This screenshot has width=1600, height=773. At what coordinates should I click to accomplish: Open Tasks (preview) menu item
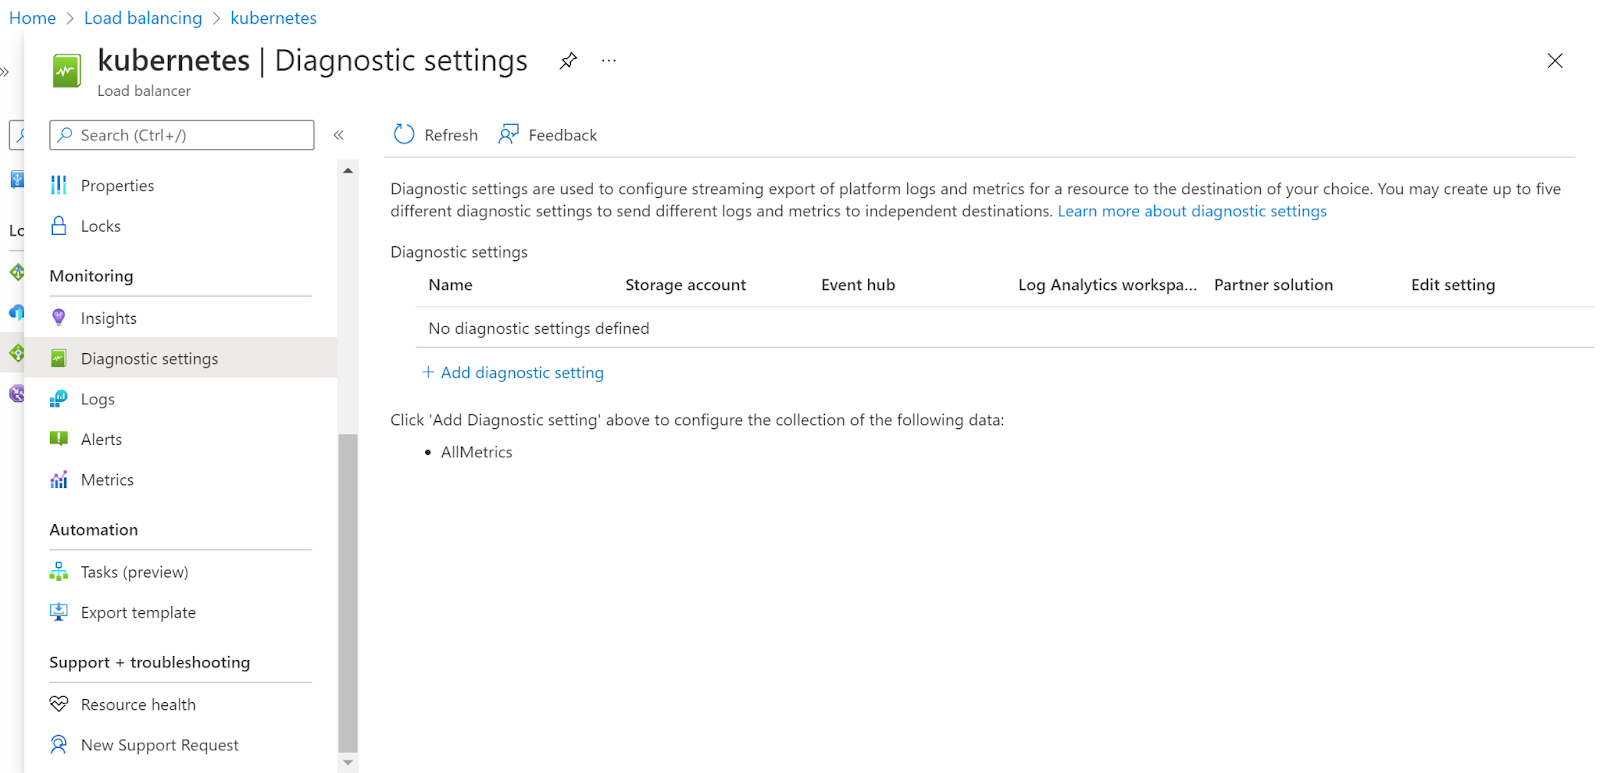coord(134,572)
